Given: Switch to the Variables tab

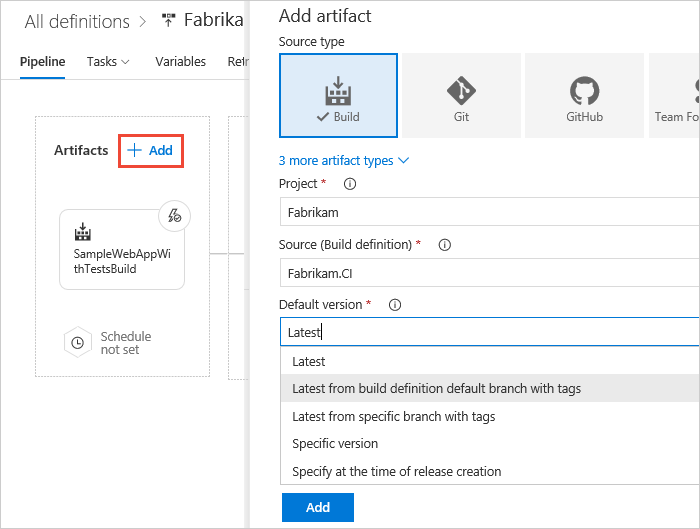Looking at the screenshot, I should (180, 62).
